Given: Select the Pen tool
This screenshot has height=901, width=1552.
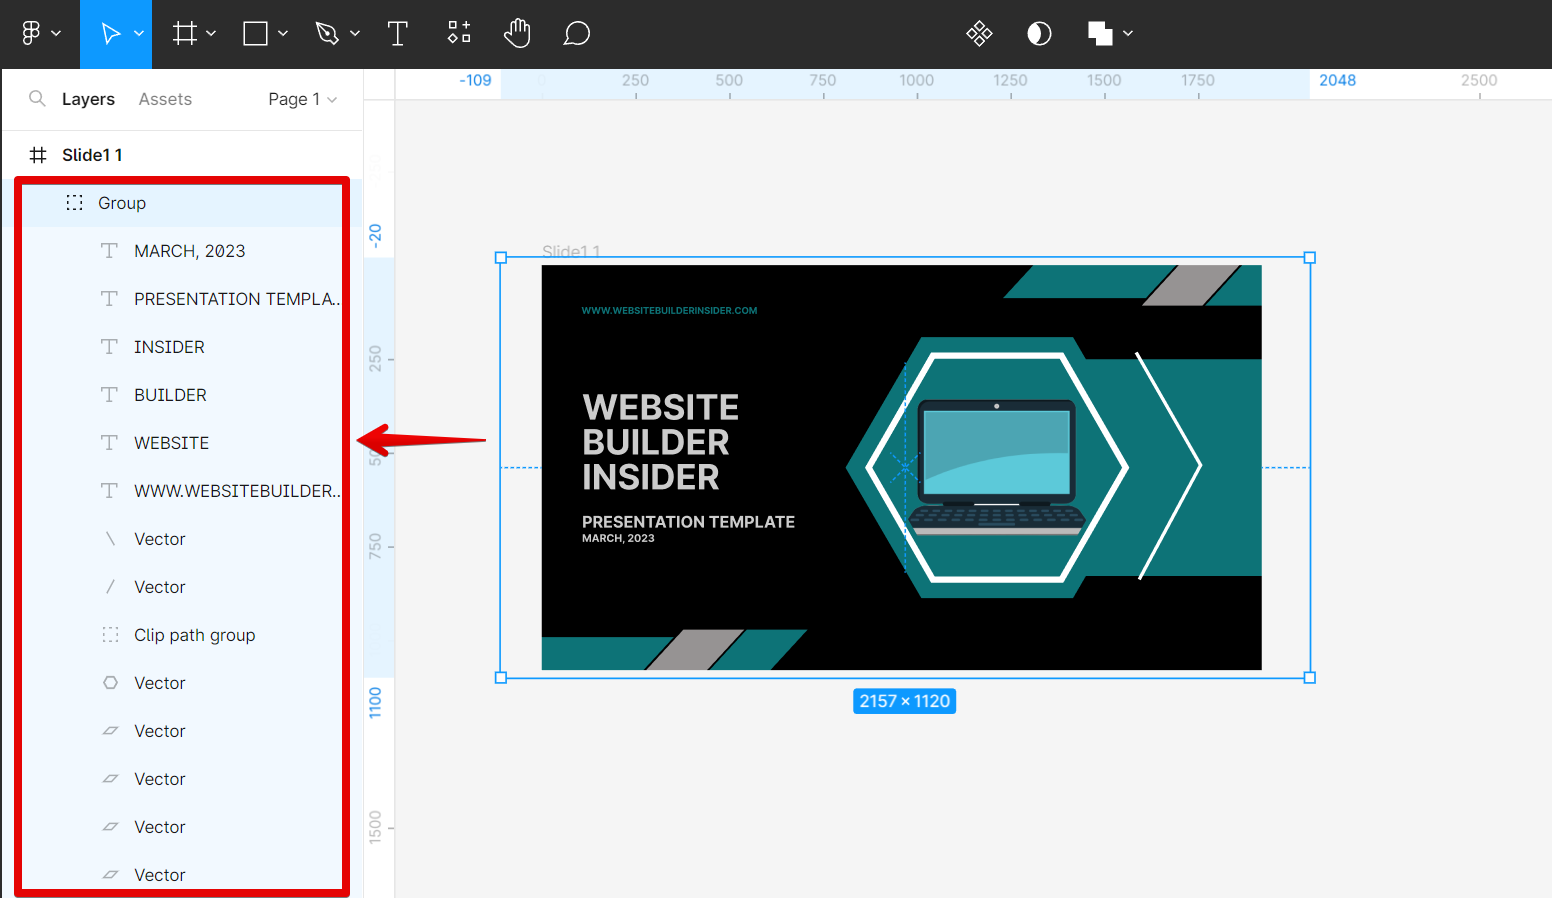Looking at the screenshot, I should pos(327,34).
